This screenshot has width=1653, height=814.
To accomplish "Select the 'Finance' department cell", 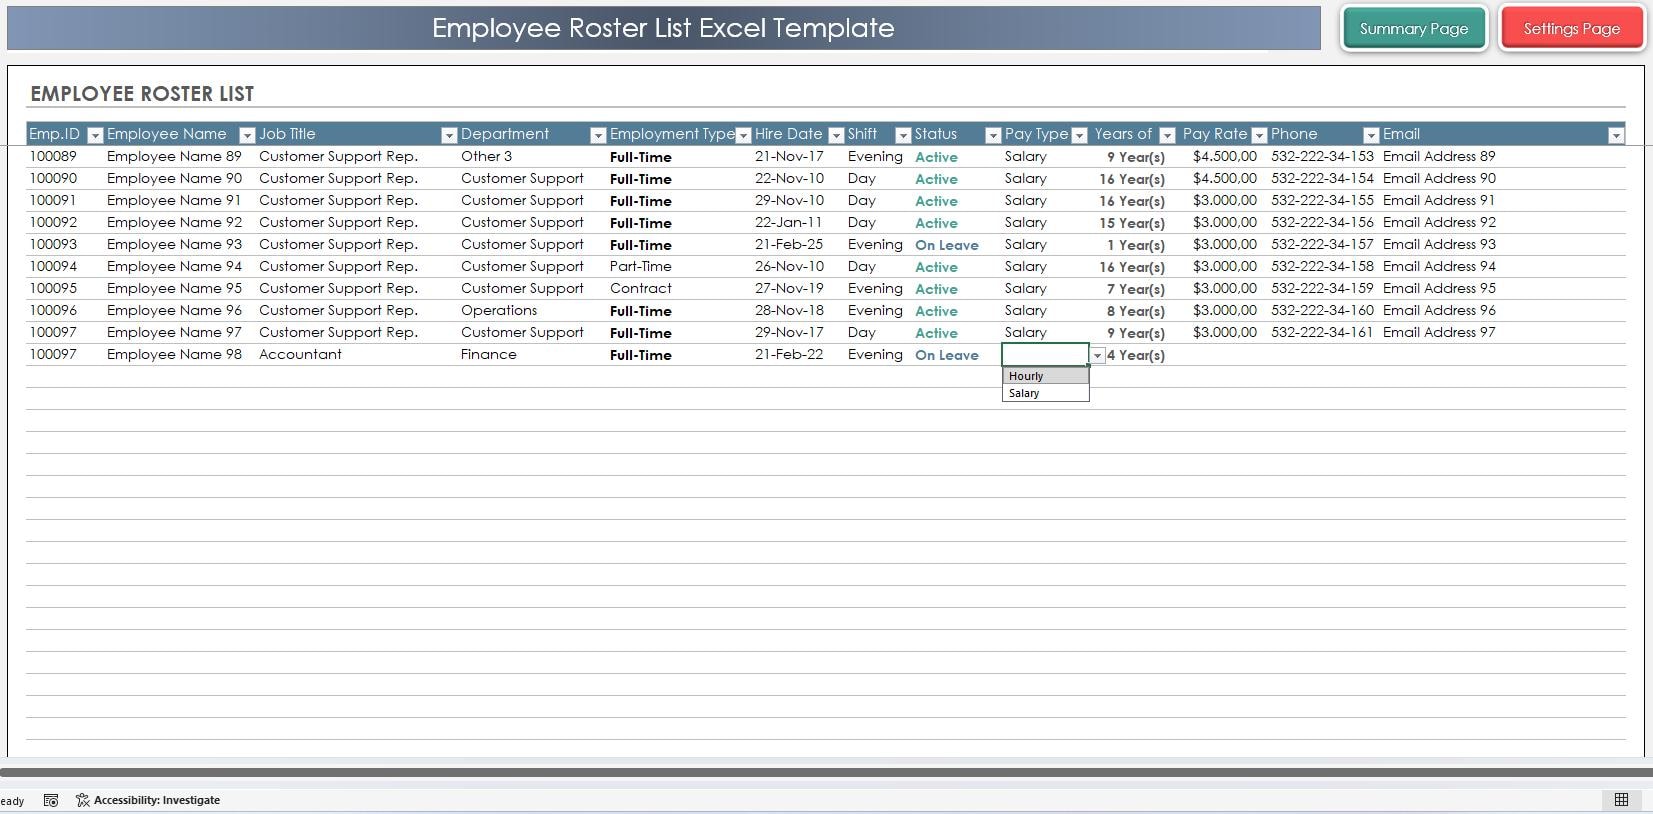I will (489, 354).
